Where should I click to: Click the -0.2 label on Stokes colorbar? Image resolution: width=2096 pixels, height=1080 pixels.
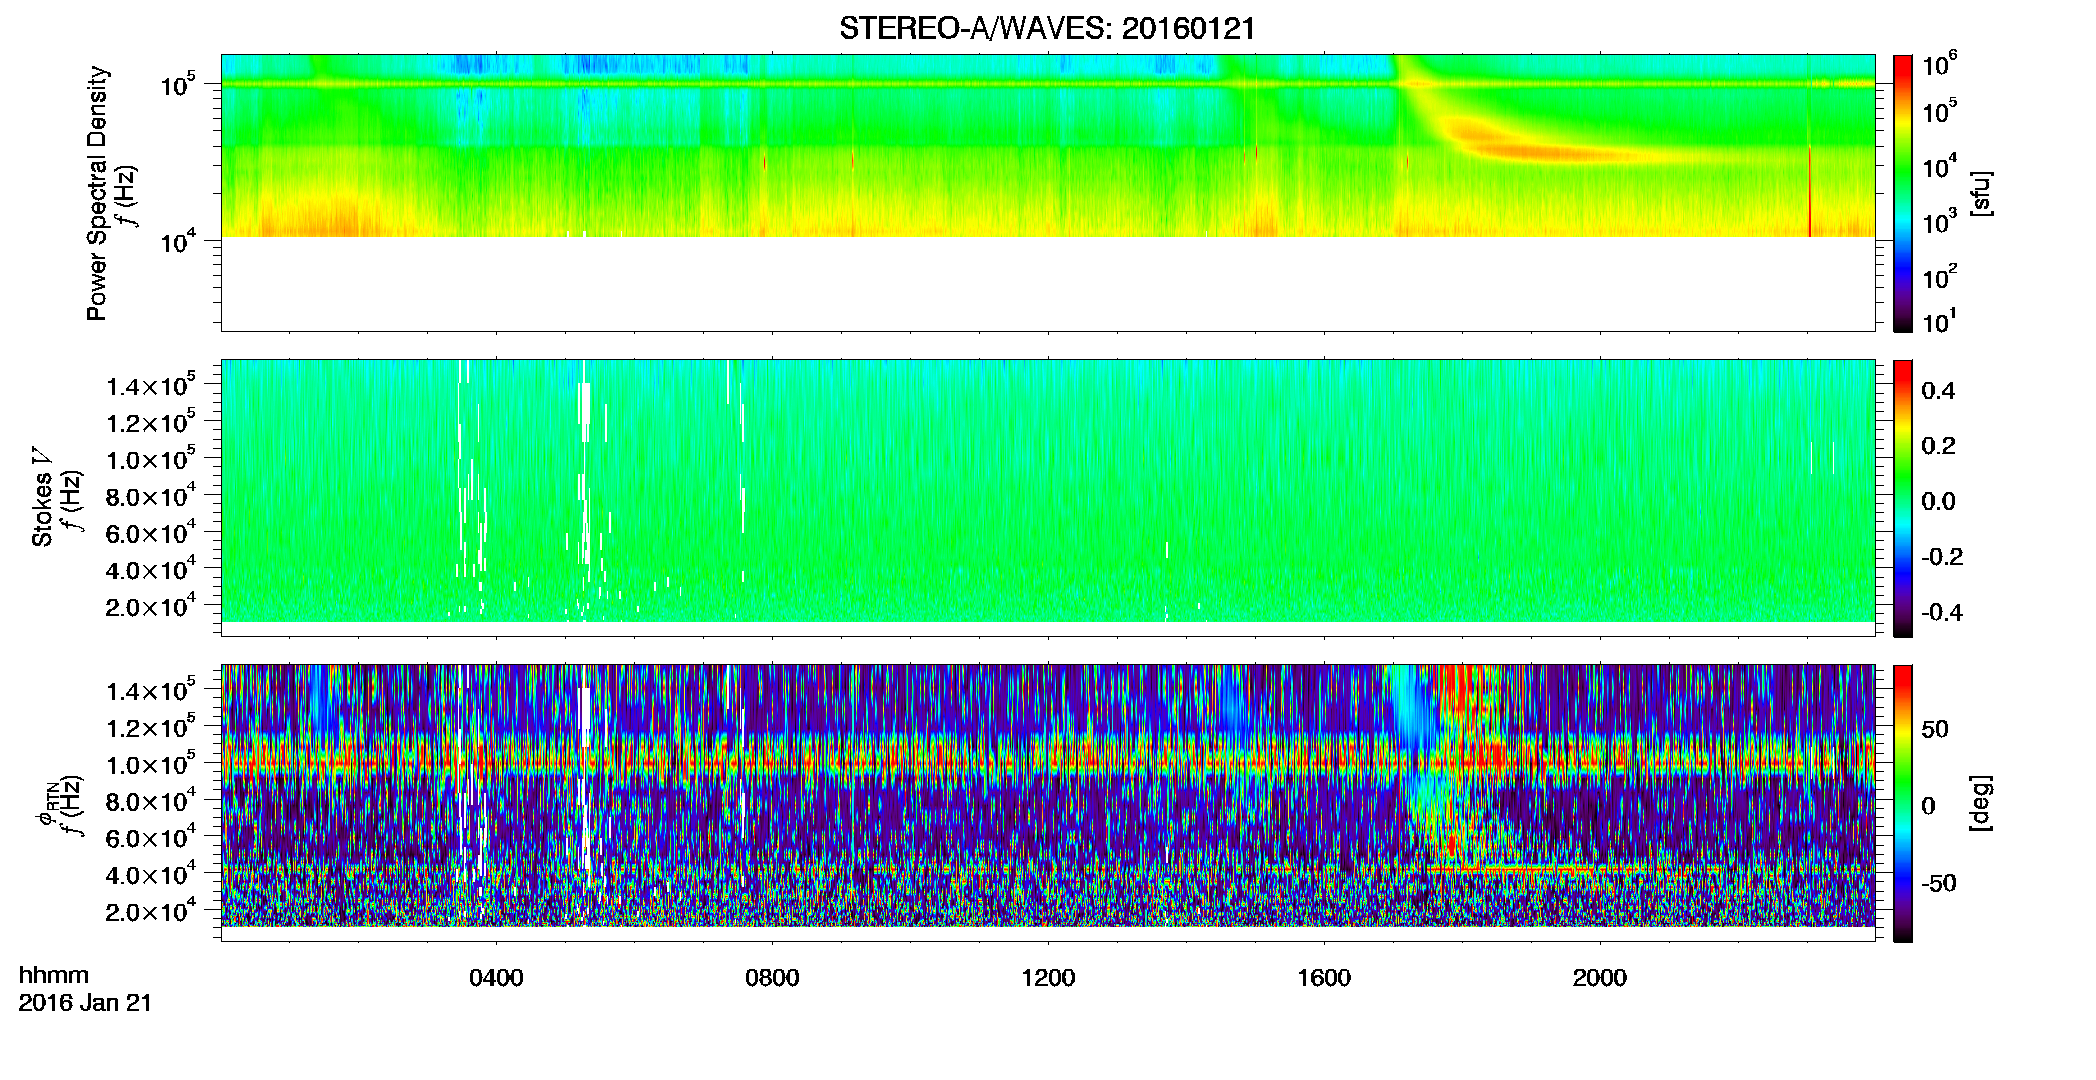(1942, 557)
